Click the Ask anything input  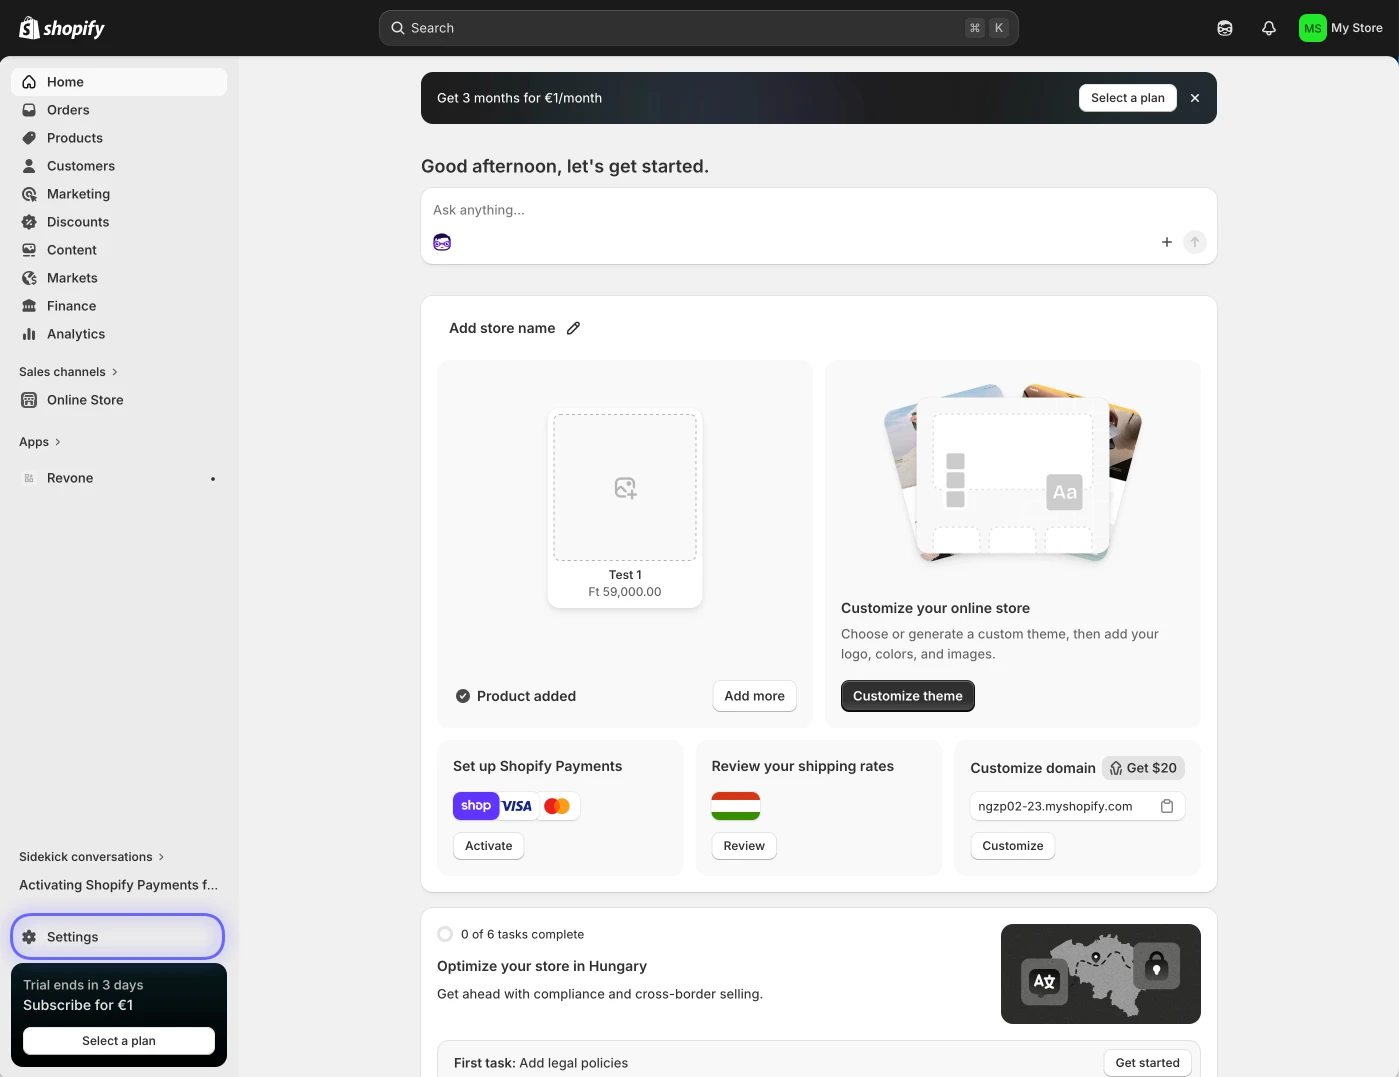[818, 210]
